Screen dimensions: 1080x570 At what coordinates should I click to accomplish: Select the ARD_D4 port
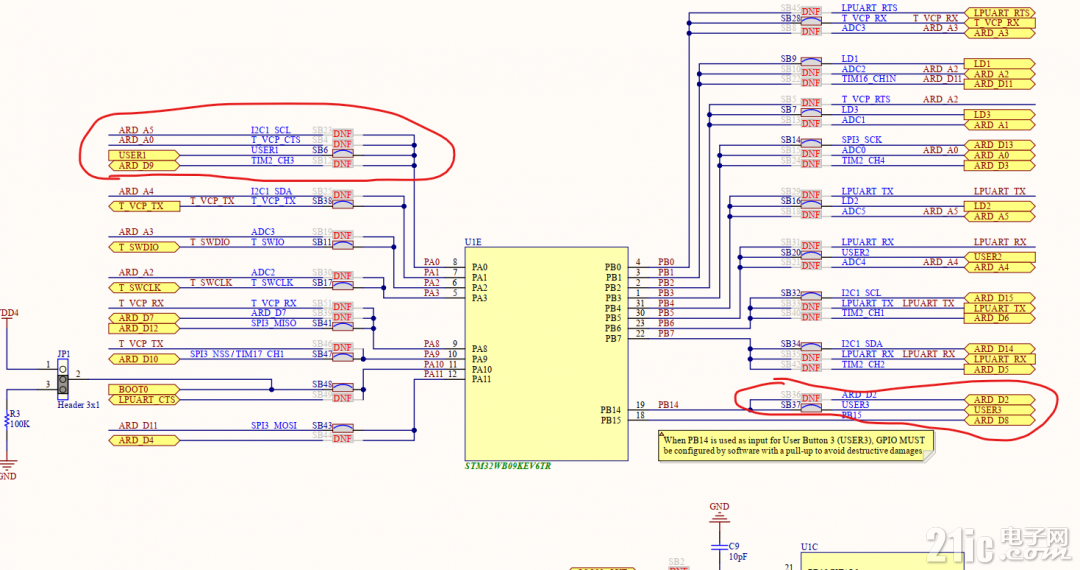(144, 440)
